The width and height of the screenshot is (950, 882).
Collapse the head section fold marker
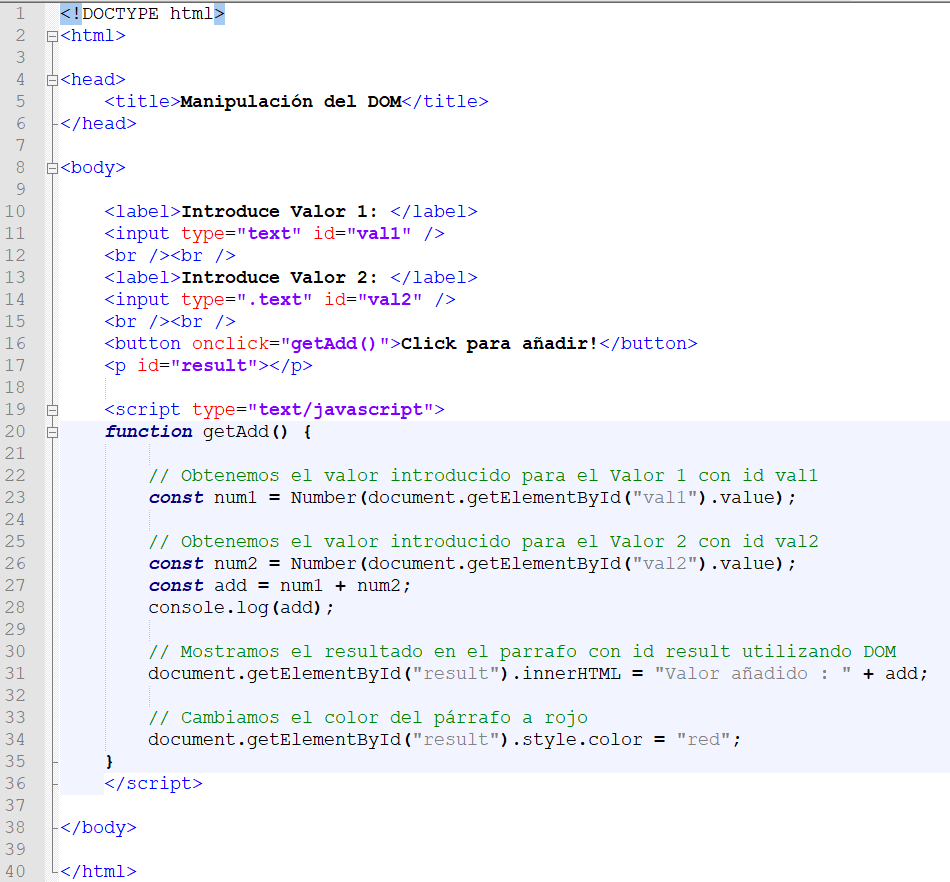(52, 80)
